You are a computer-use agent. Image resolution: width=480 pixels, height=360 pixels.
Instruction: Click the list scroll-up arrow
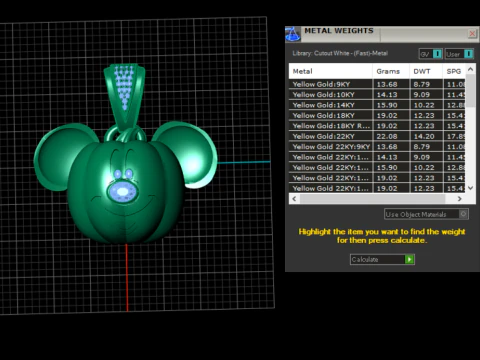470,69
